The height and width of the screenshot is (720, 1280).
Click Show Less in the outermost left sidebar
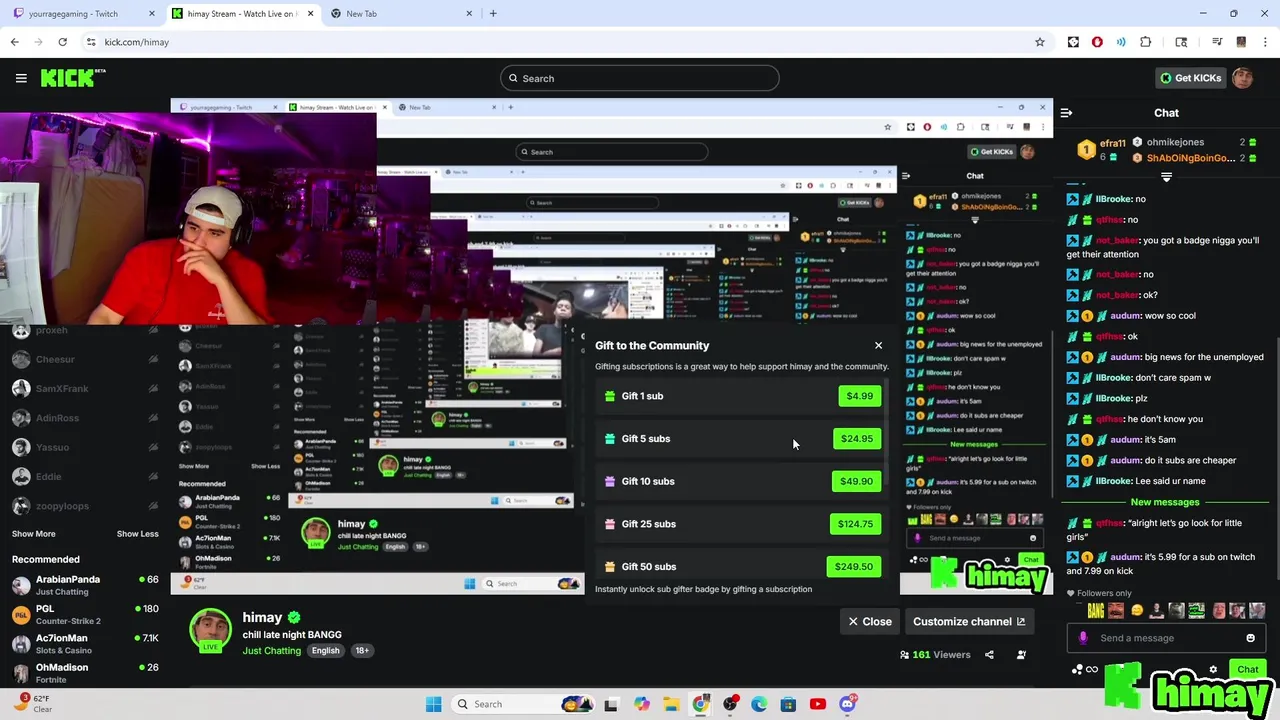(137, 534)
